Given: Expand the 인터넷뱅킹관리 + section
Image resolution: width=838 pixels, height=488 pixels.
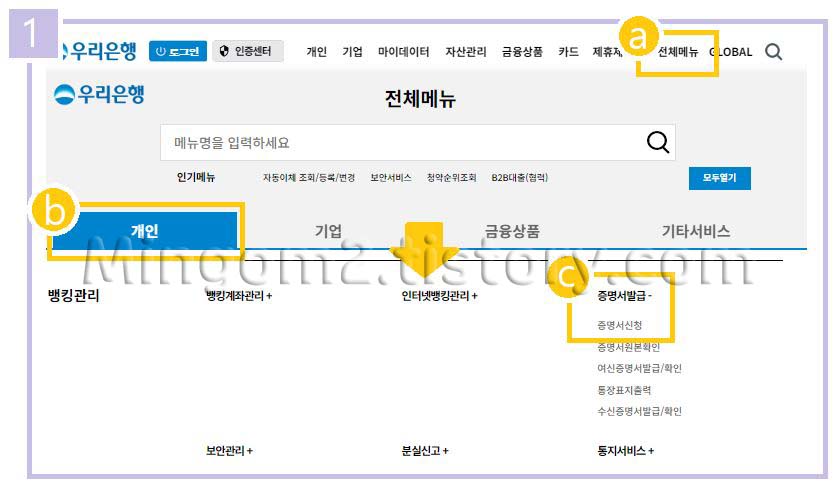Looking at the screenshot, I should tap(439, 296).
